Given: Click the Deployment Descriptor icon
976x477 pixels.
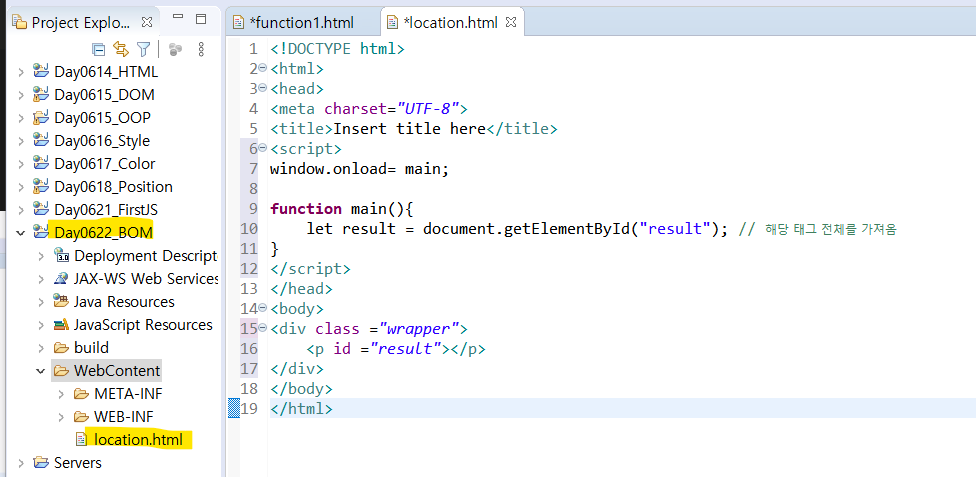Looking at the screenshot, I should click(61, 255).
